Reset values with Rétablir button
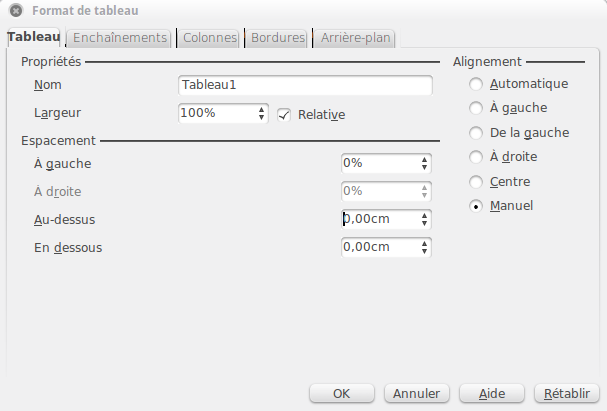The height and width of the screenshot is (411, 607). coord(567,394)
